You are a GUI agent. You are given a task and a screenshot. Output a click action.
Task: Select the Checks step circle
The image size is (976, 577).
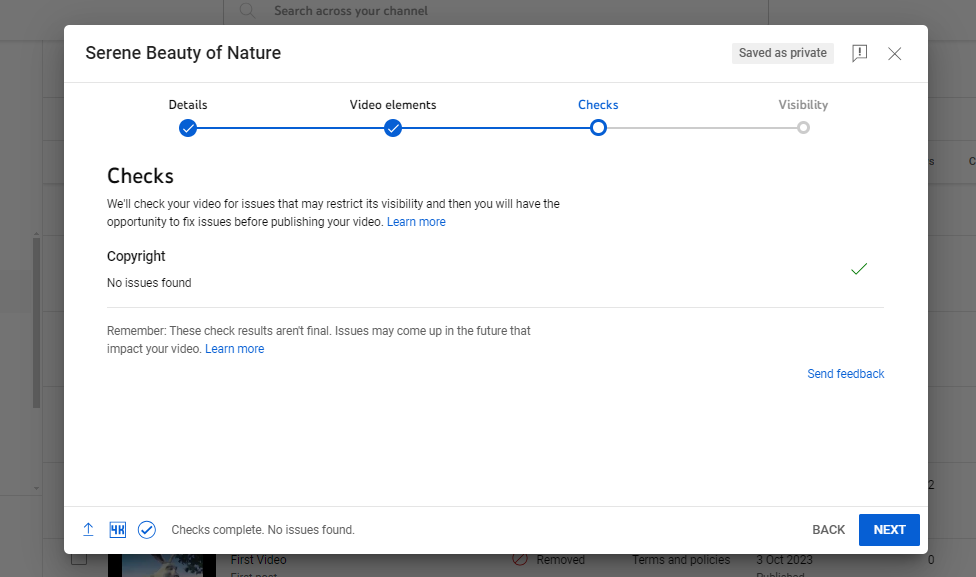click(598, 128)
